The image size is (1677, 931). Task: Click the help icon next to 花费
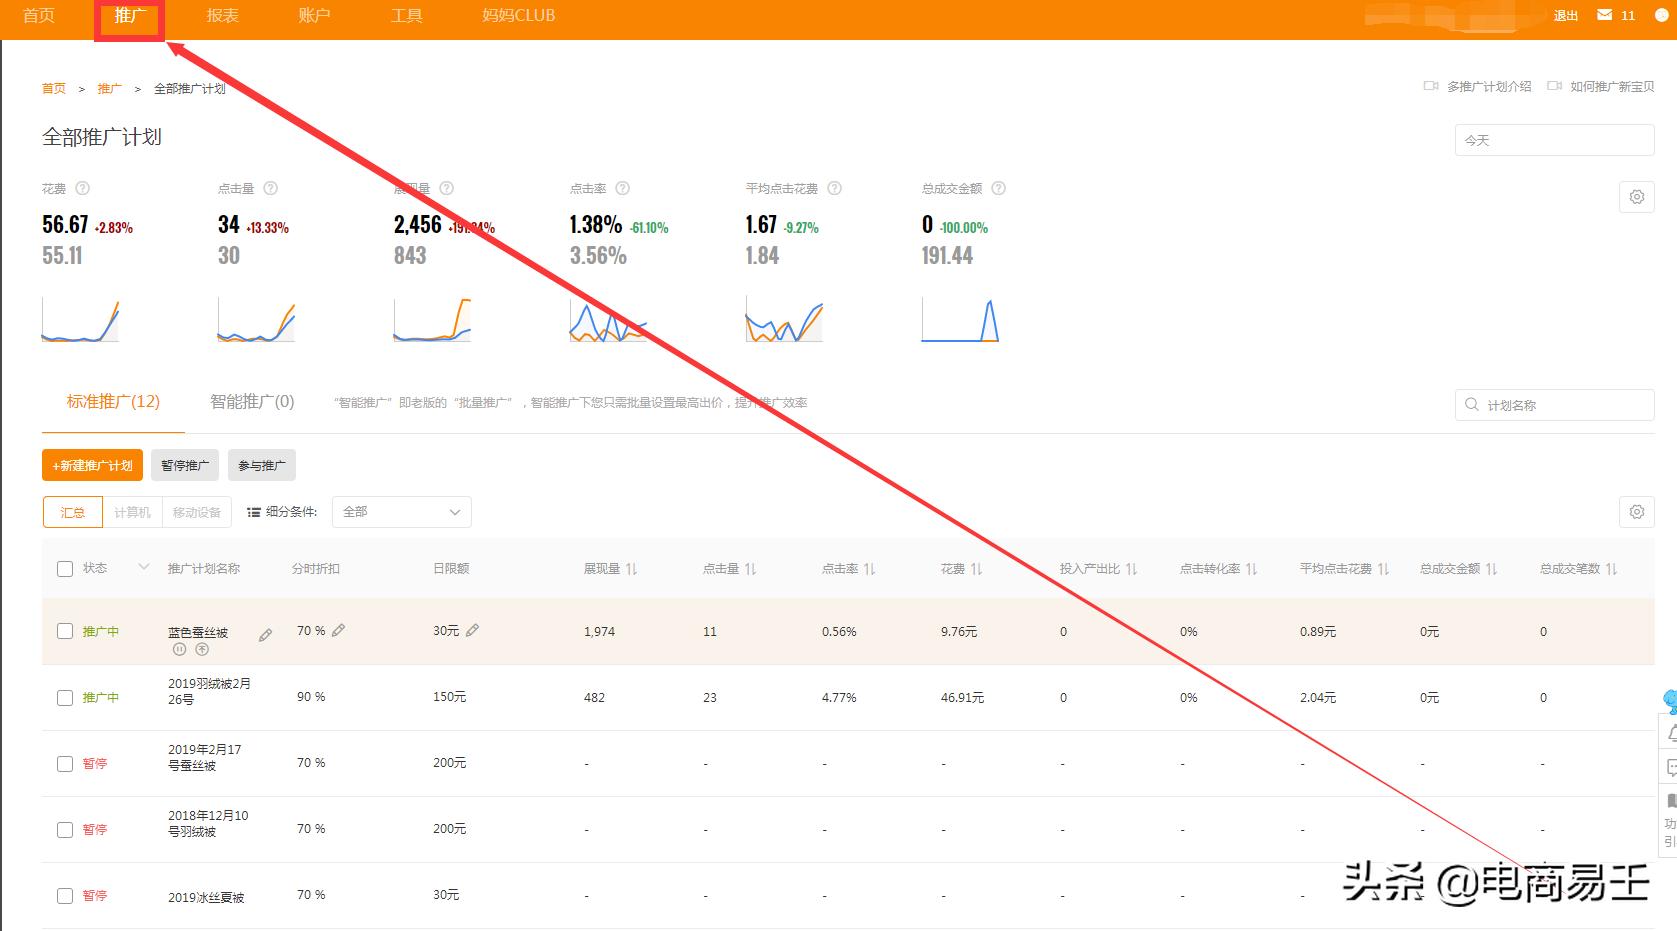[x=83, y=188]
